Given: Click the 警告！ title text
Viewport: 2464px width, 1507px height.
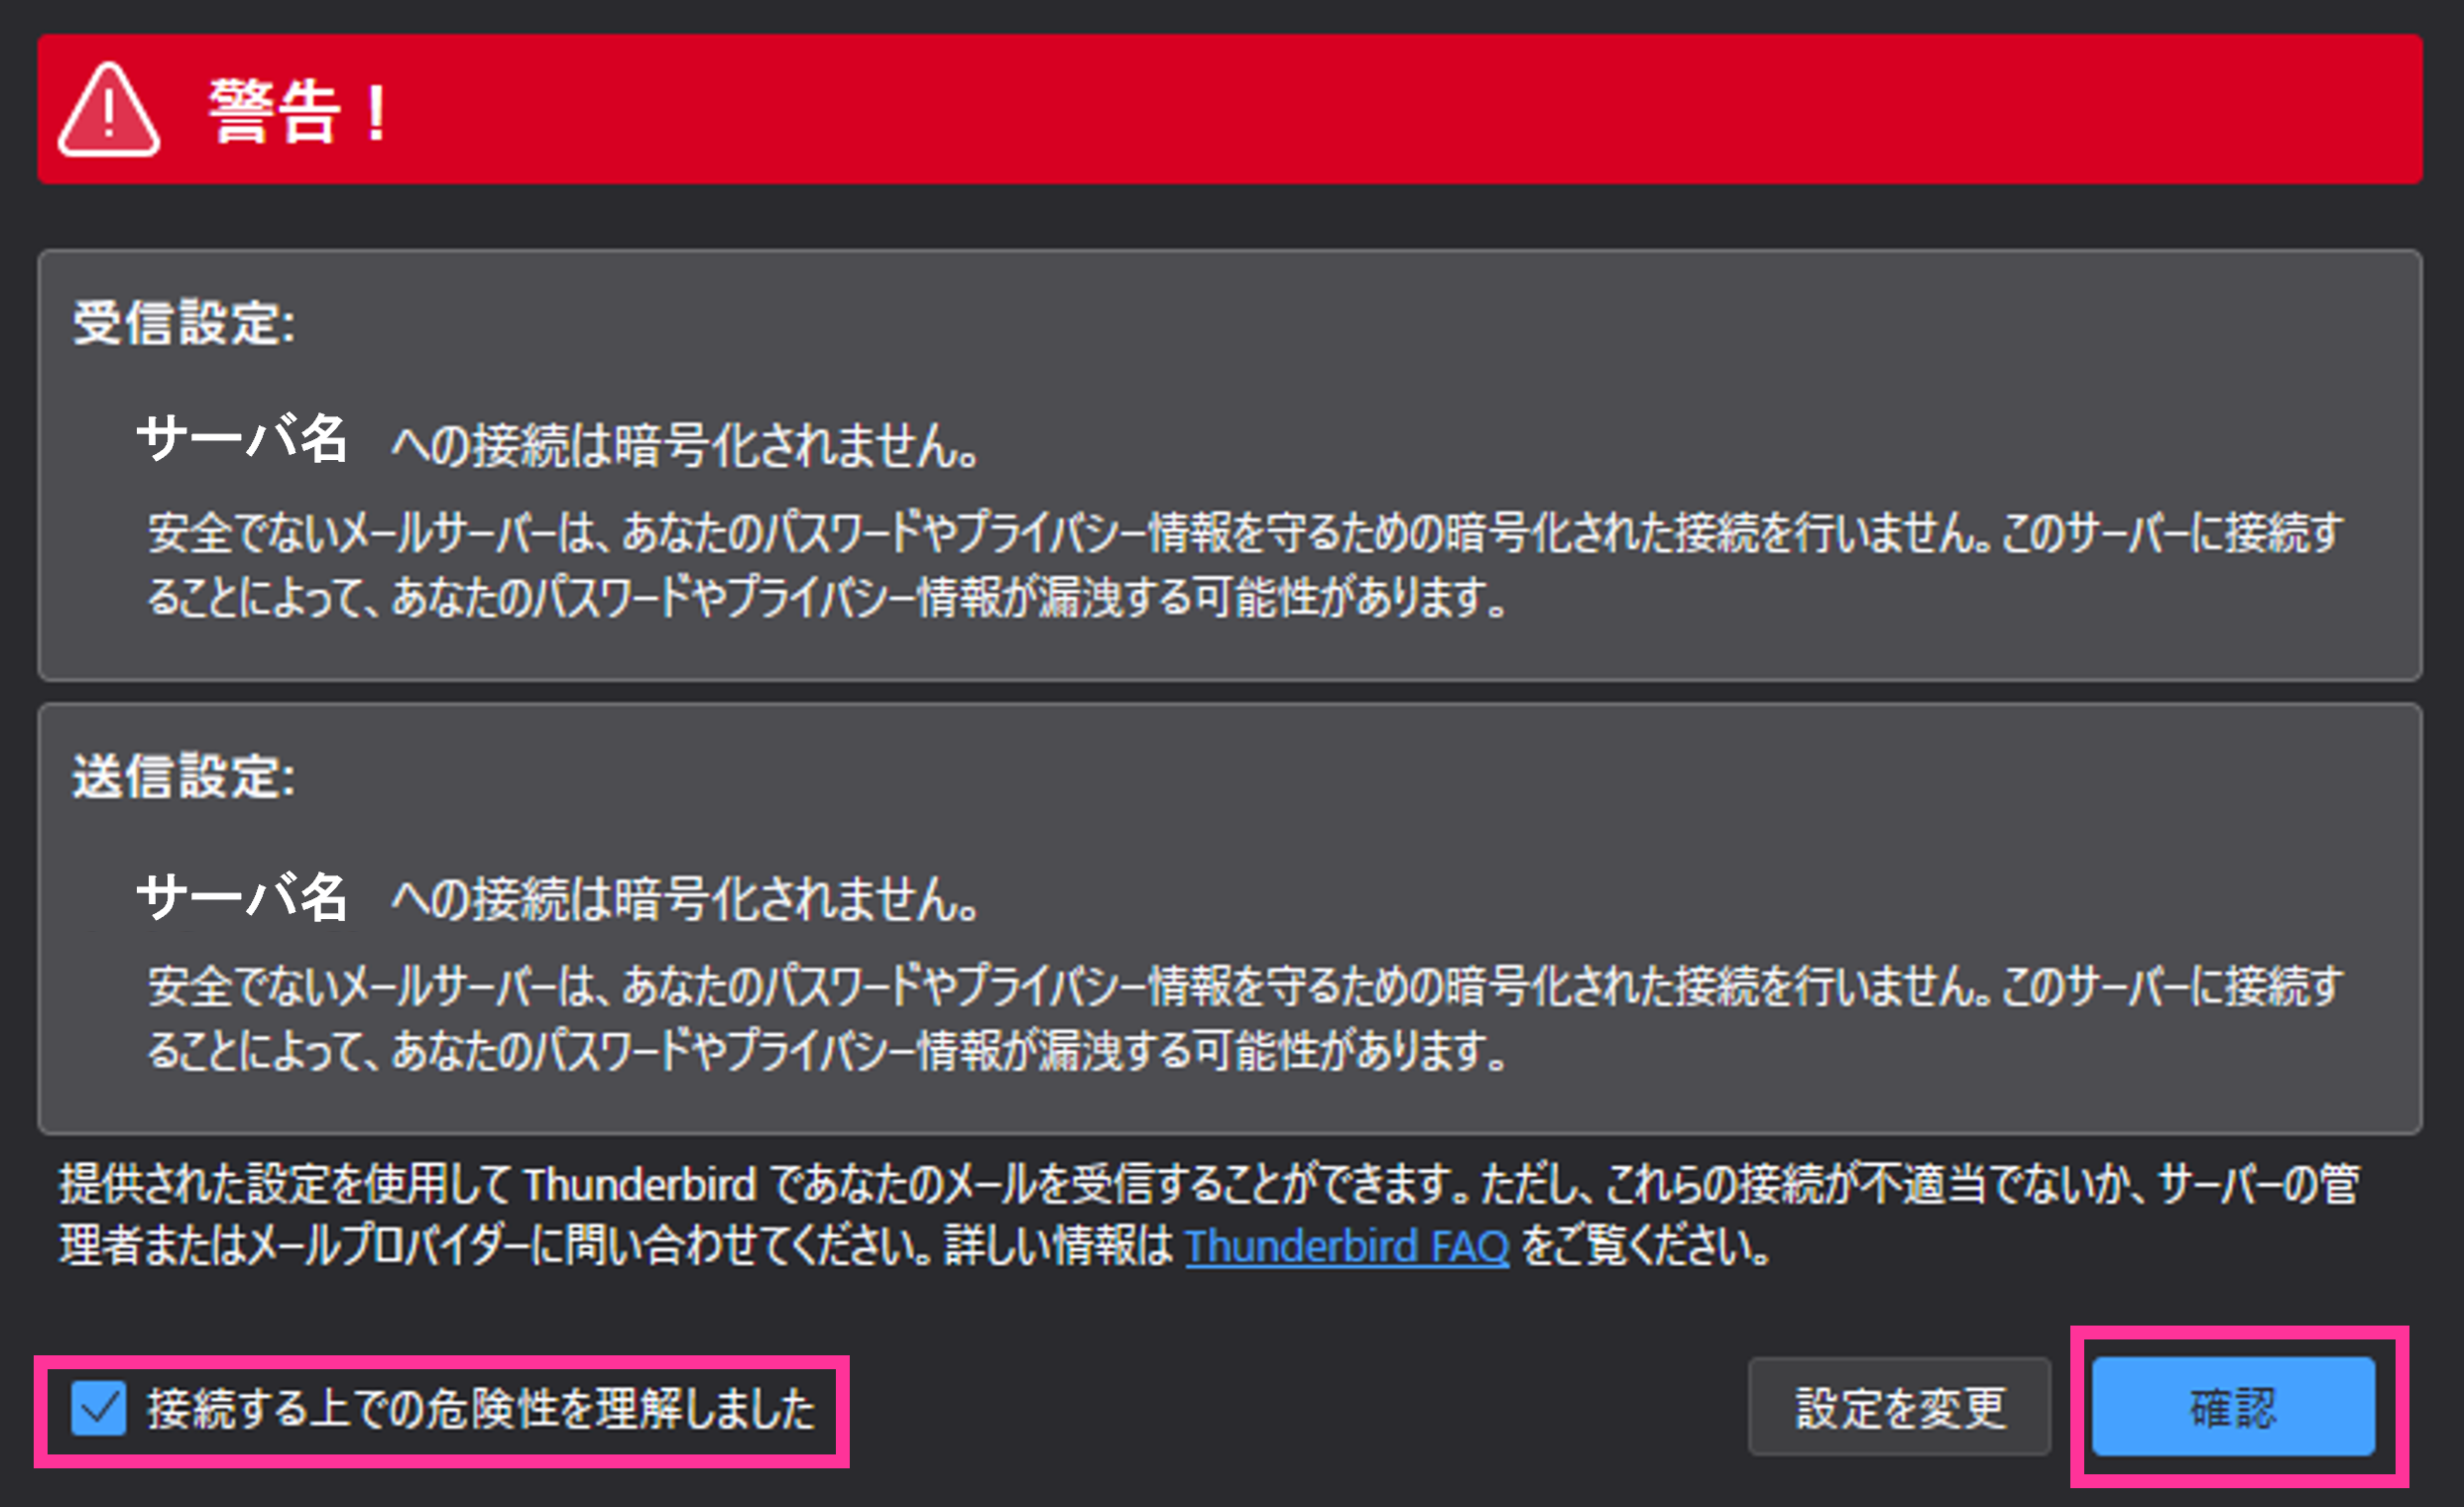Looking at the screenshot, I should click(299, 111).
